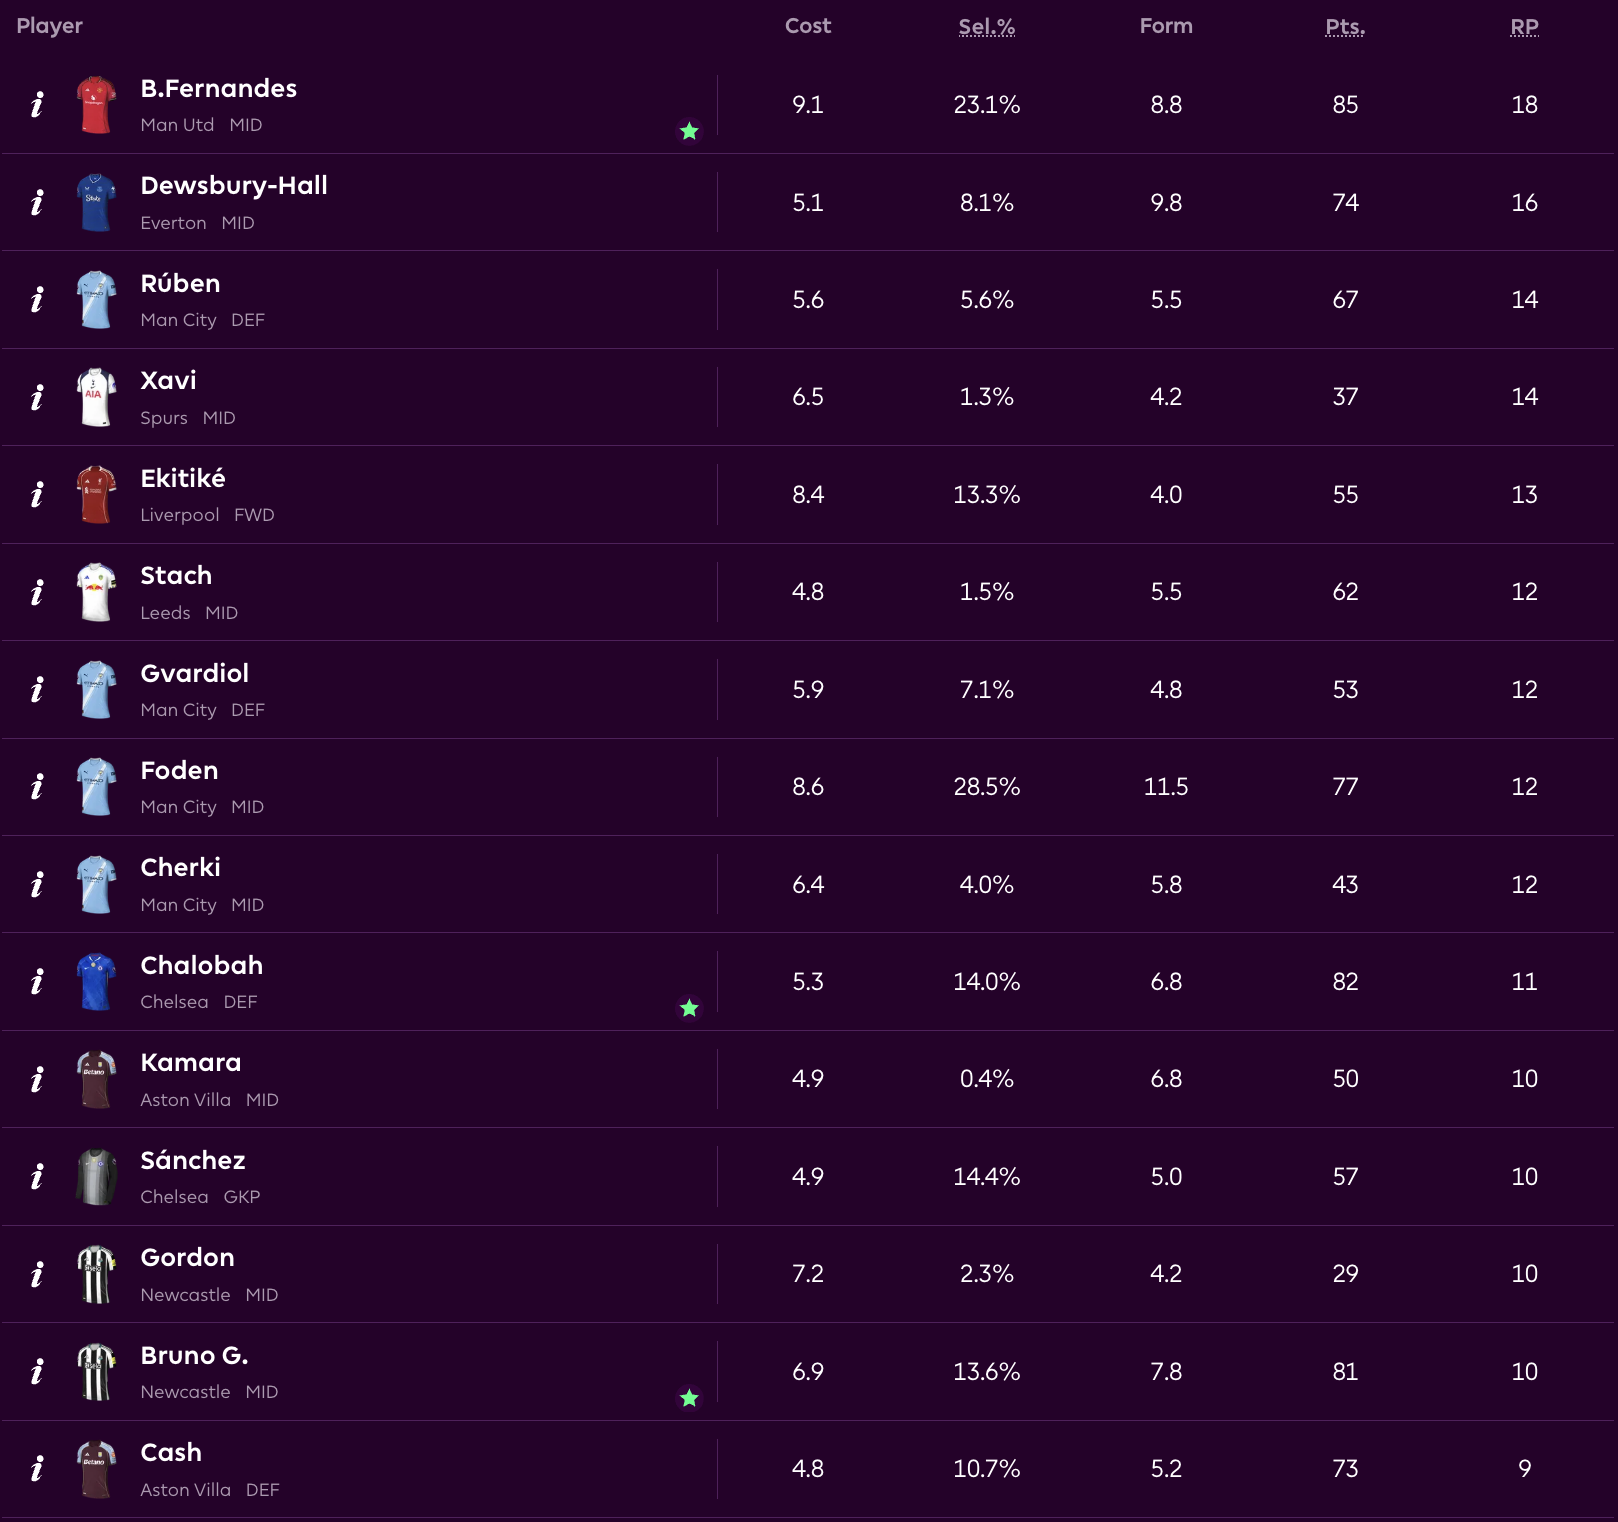Open Ekitiké's player info icon

37,494
